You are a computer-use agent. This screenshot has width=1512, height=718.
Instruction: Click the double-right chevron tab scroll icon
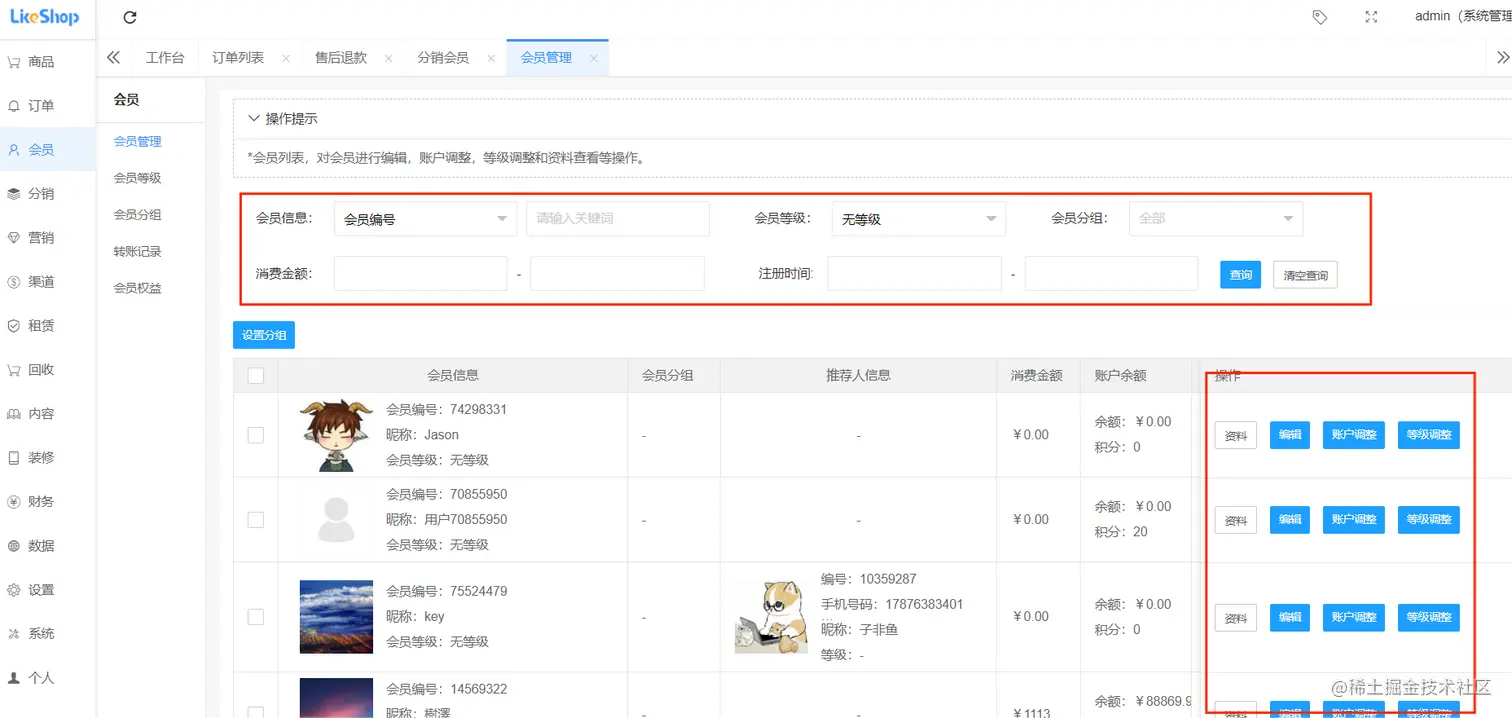(x=1502, y=58)
